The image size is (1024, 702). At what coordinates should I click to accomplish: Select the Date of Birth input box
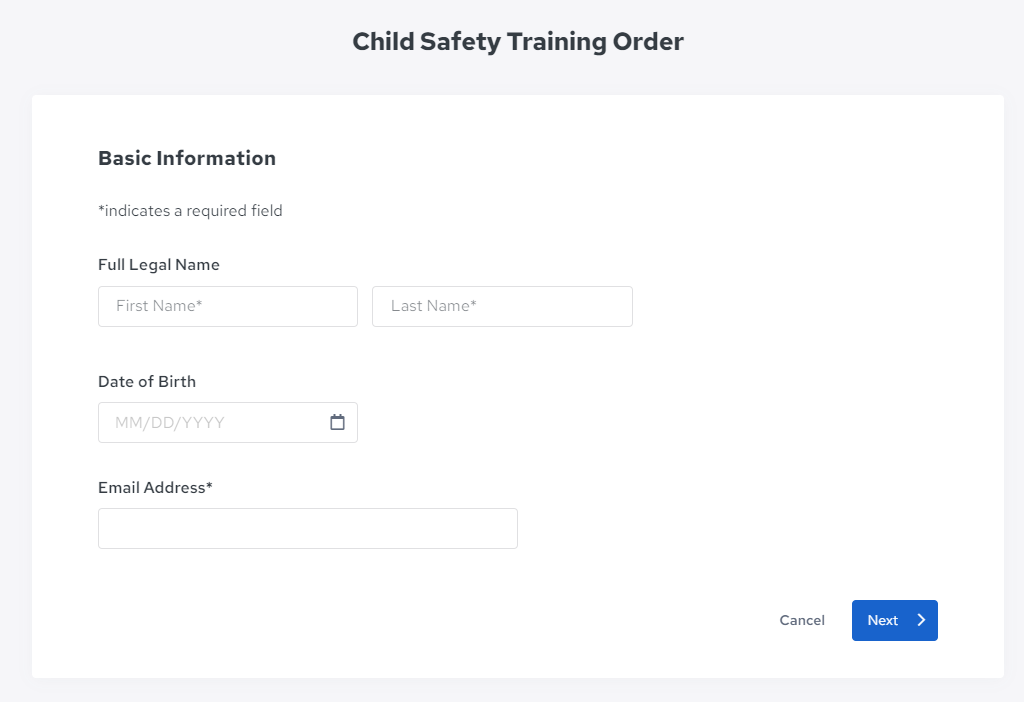tap(228, 423)
